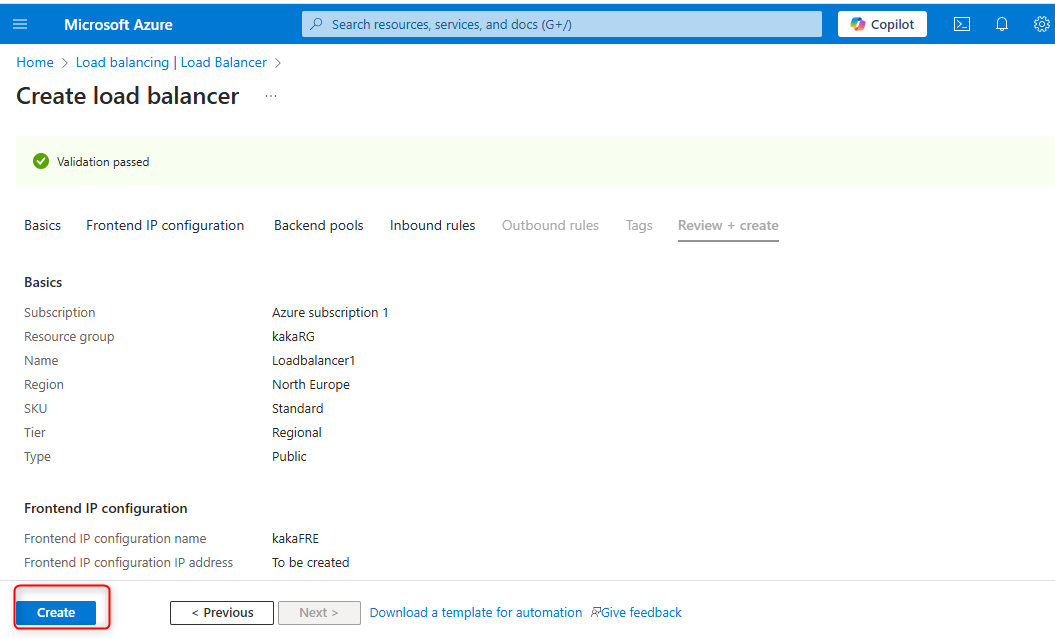Screen dimensions: 1055x638
Task: Click the Next button
Action: pos(320,612)
